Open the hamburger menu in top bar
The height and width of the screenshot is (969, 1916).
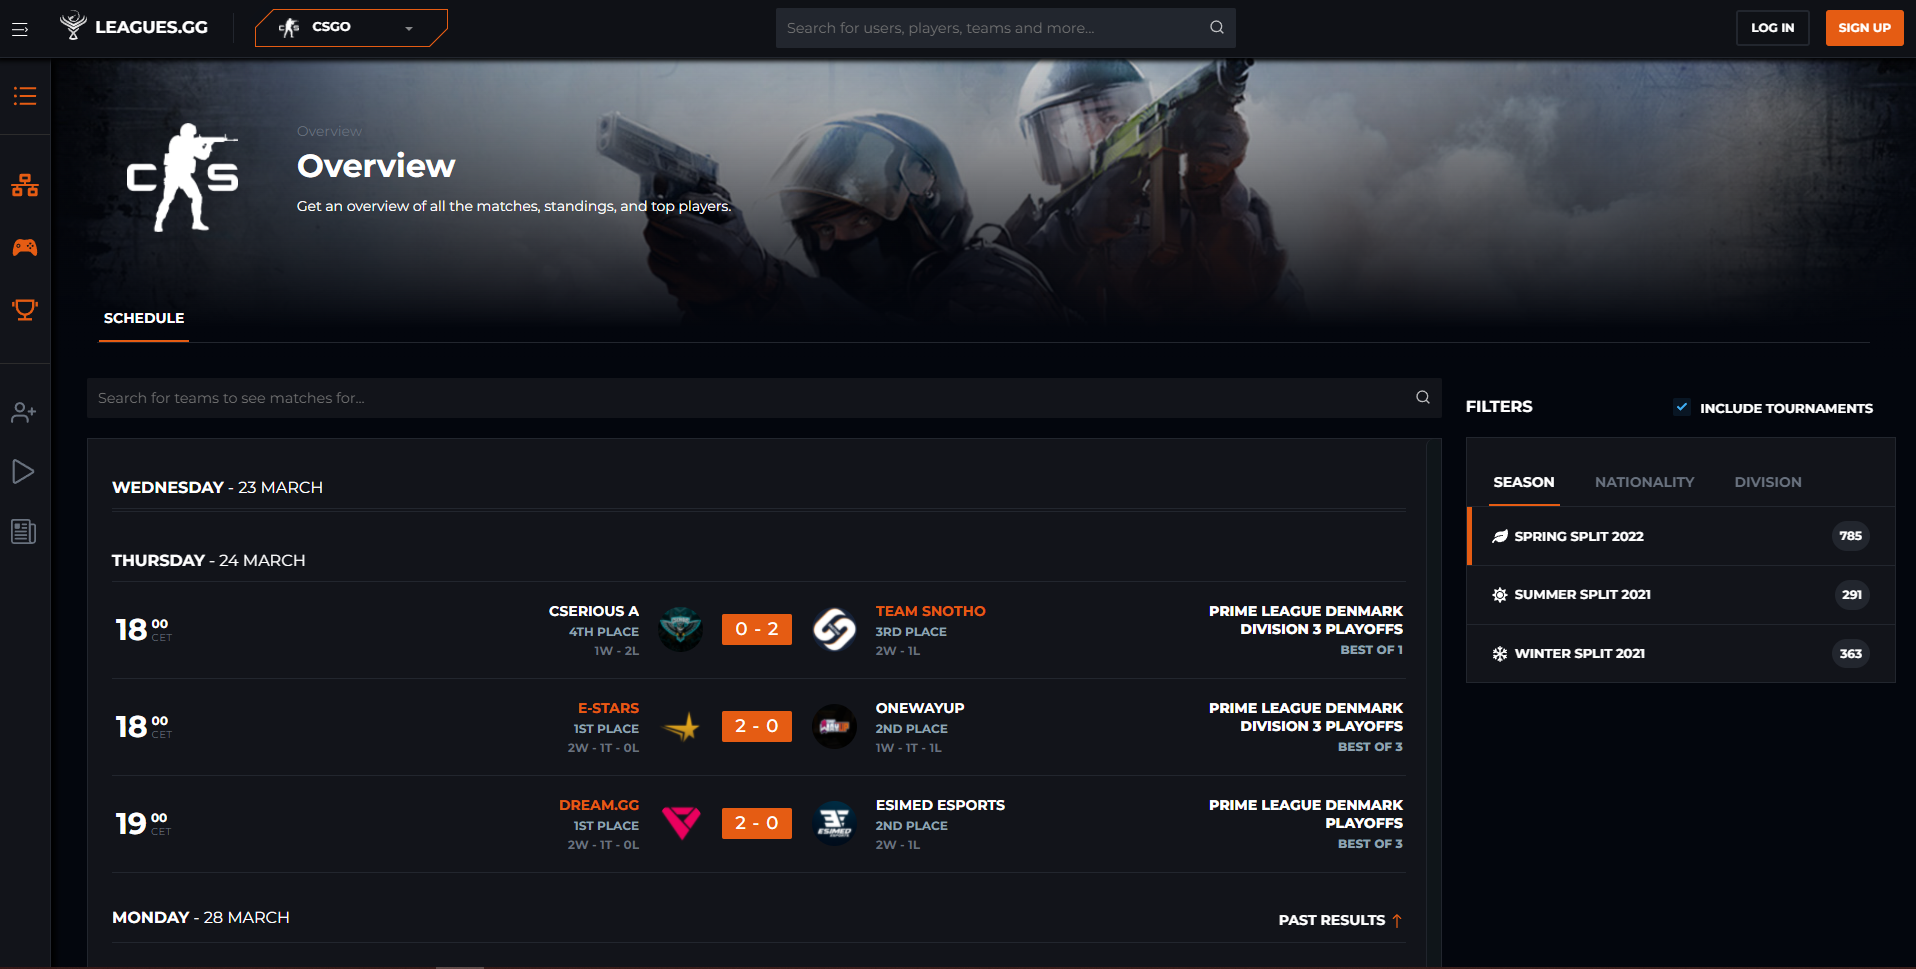point(20,29)
